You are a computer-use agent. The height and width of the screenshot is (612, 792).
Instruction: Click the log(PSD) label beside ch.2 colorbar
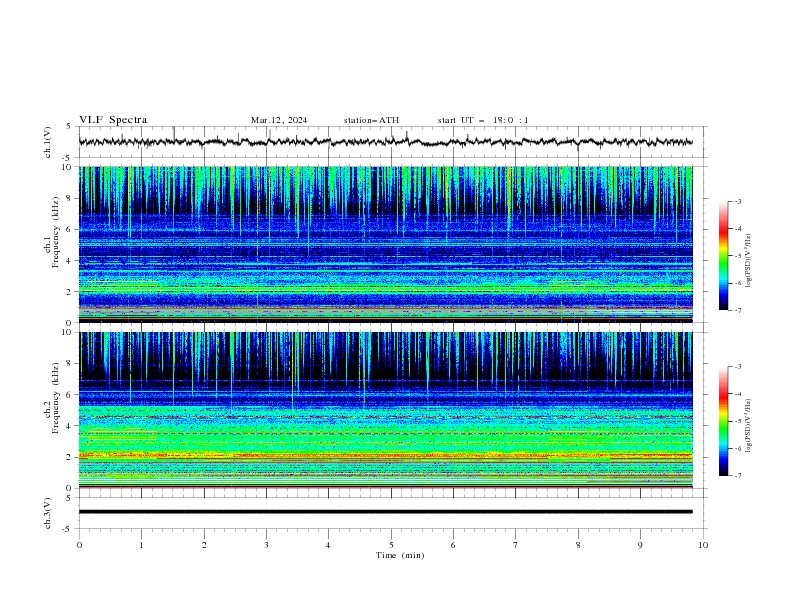click(749, 426)
